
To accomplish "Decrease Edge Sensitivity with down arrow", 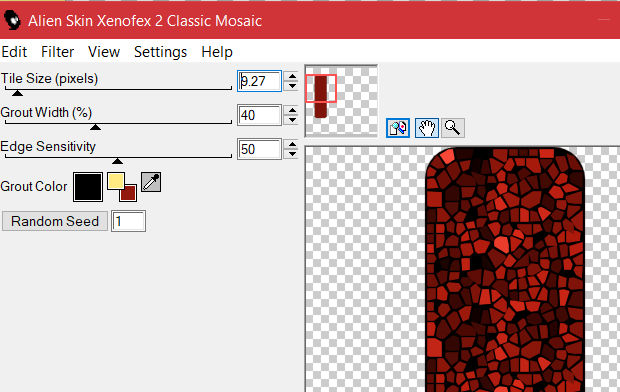I will coord(292,154).
